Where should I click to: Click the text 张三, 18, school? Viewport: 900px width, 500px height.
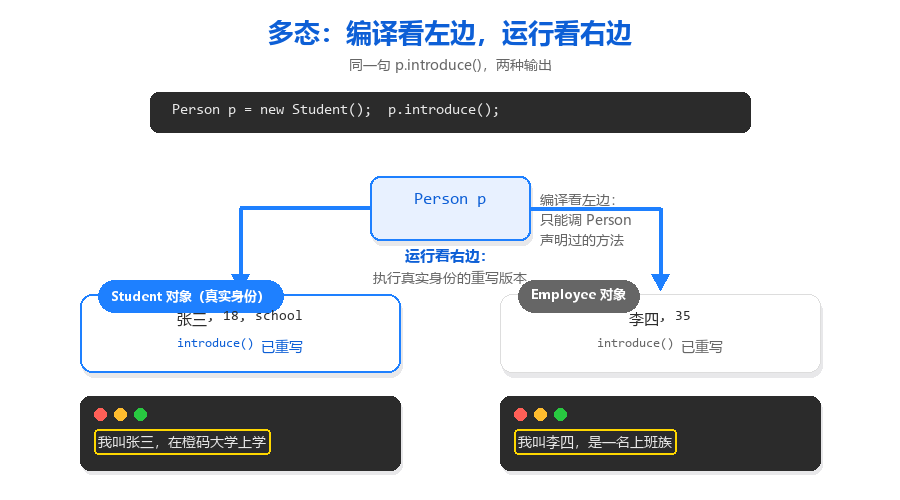coord(239,317)
